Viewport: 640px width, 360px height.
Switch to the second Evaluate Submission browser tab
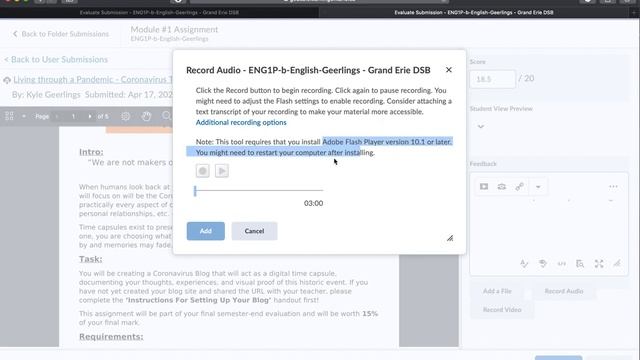473,12
